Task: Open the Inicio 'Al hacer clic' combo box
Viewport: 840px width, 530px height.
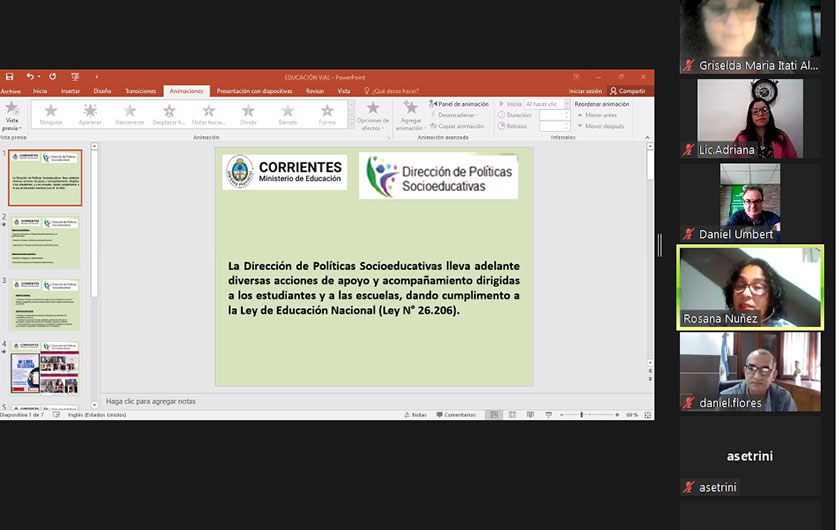Action: point(547,104)
